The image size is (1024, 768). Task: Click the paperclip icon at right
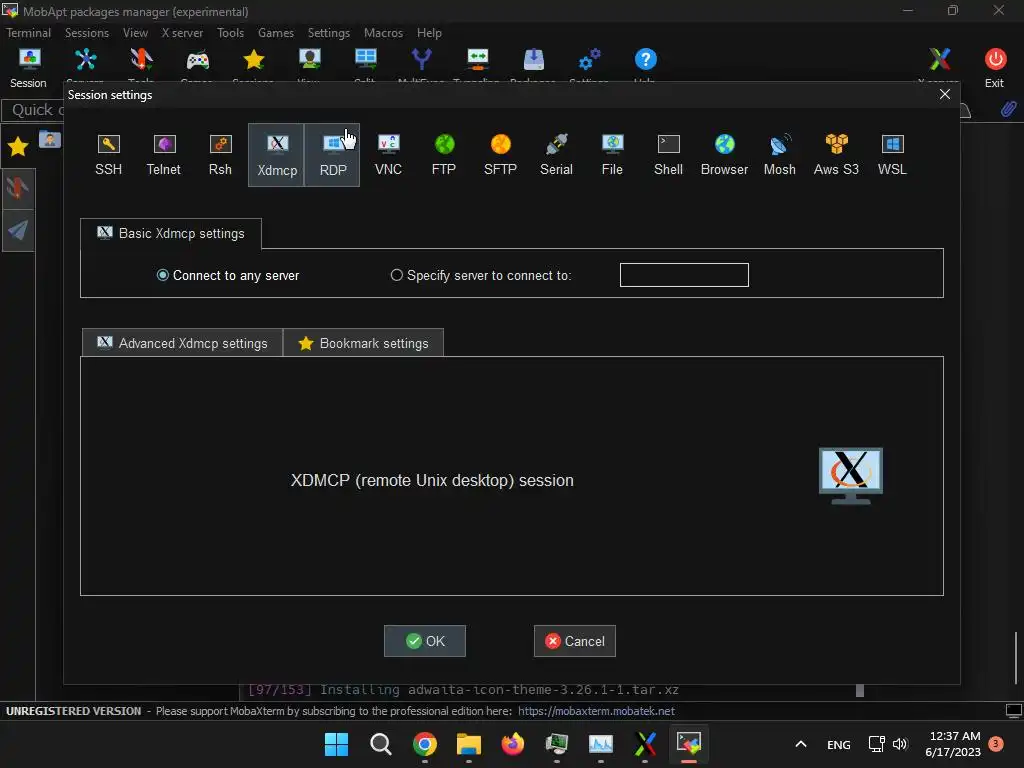[x=1009, y=109]
